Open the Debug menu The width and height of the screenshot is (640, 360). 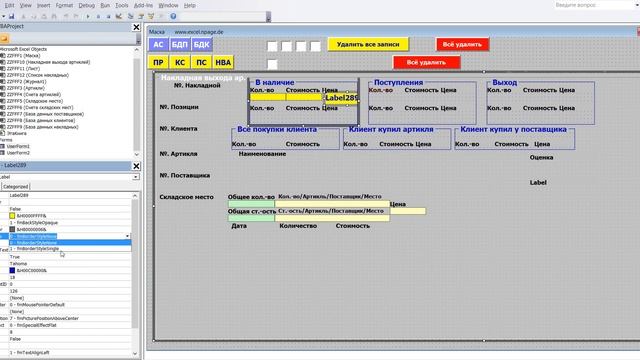click(87, 5)
